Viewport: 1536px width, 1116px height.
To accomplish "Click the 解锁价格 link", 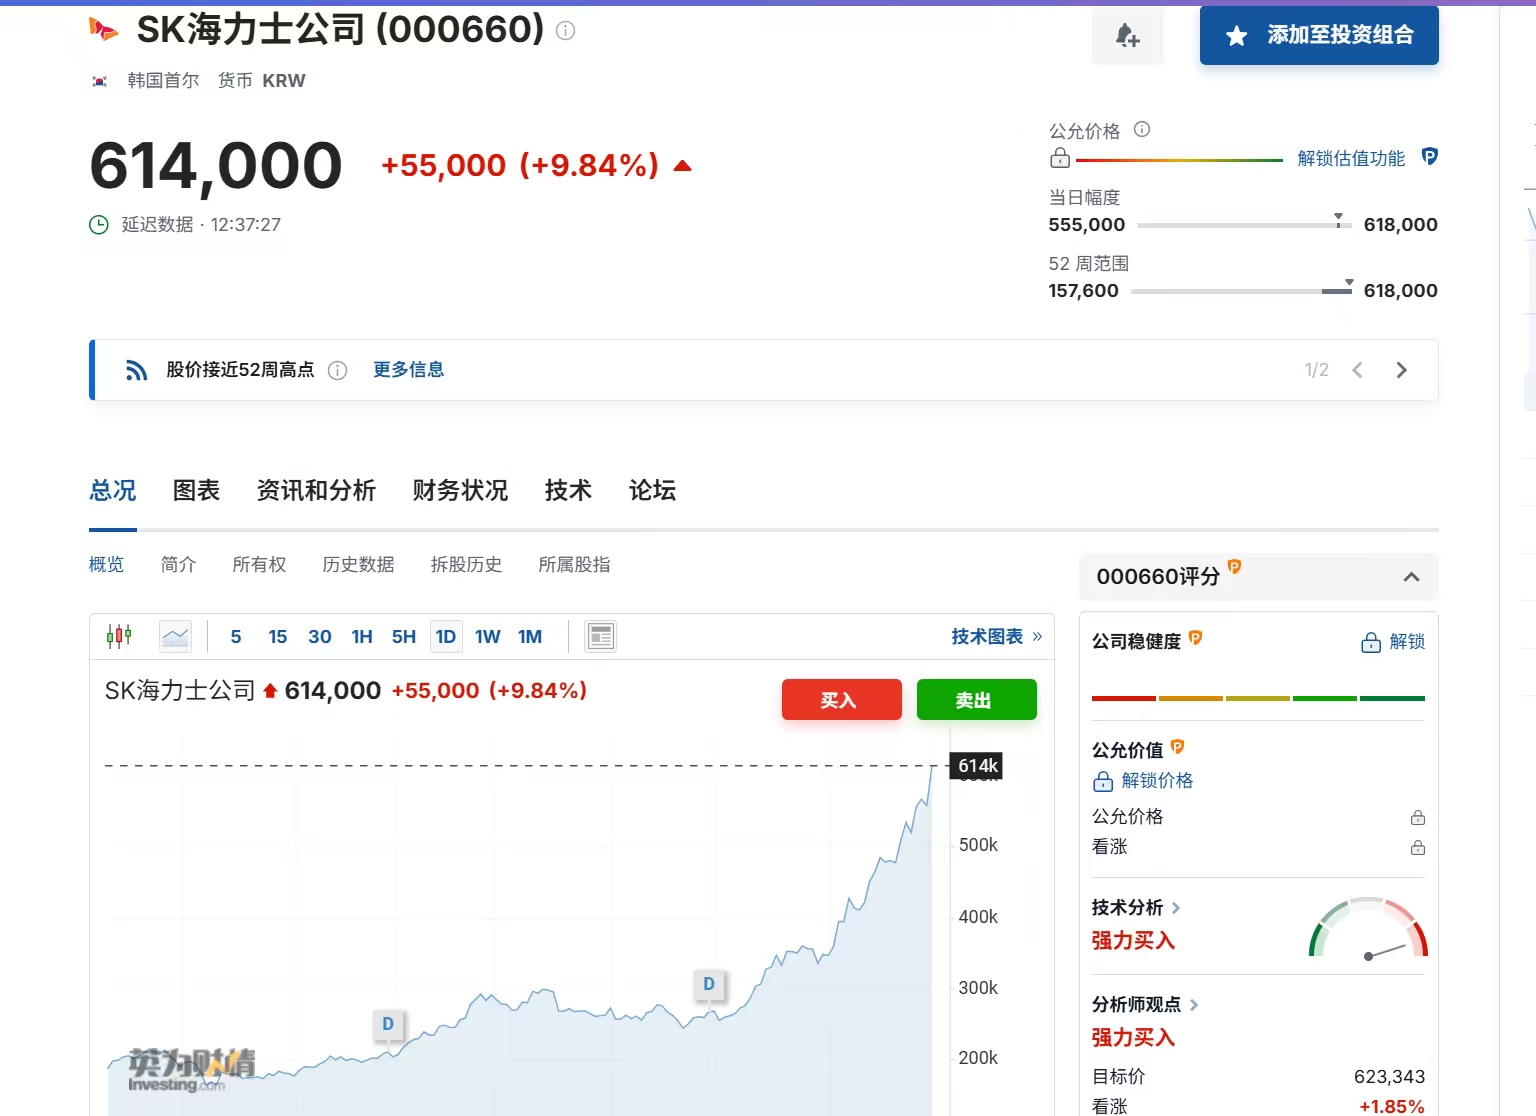I will tap(1157, 781).
